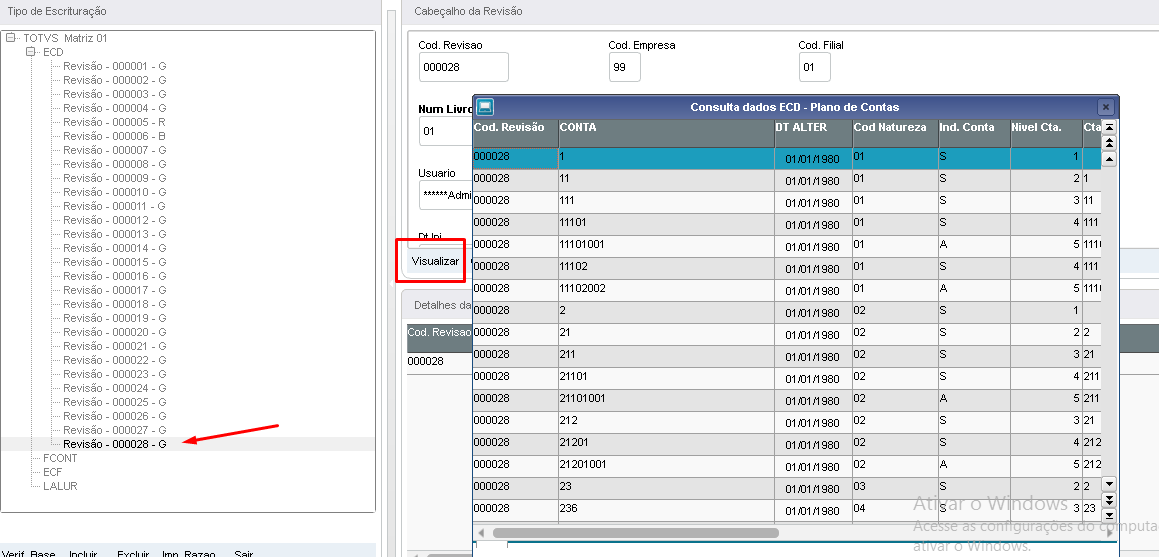
Task: Select Revisão - 000015 - G in tree
Action: point(115,262)
